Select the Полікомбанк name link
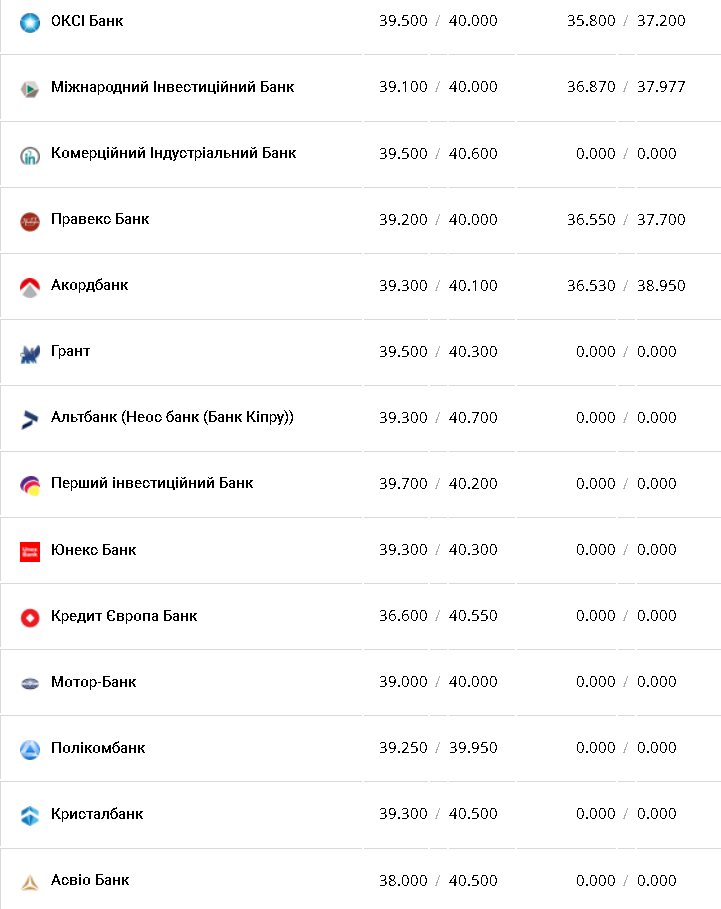This screenshot has width=721, height=909. [98, 747]
